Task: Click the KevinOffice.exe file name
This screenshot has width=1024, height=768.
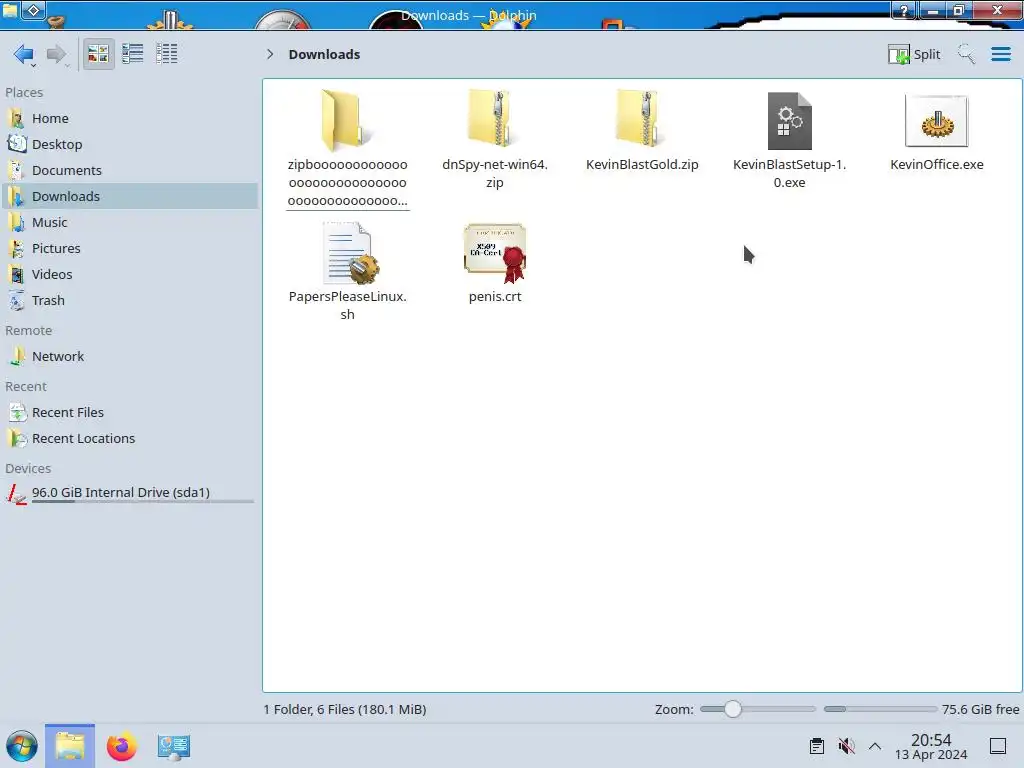Action: point(936,165)
